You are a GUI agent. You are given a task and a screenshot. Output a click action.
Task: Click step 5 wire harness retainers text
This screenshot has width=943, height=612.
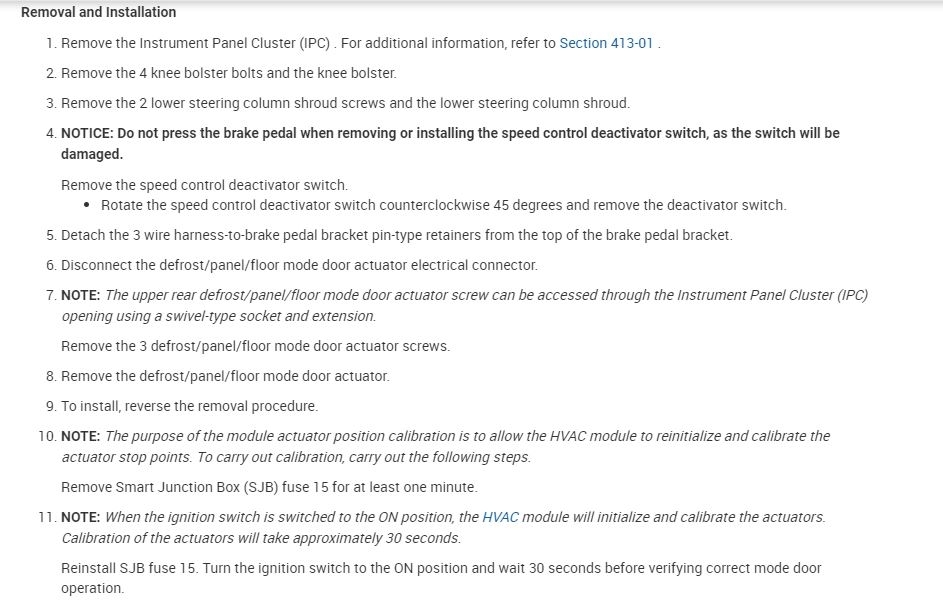(x=396, y=235)
